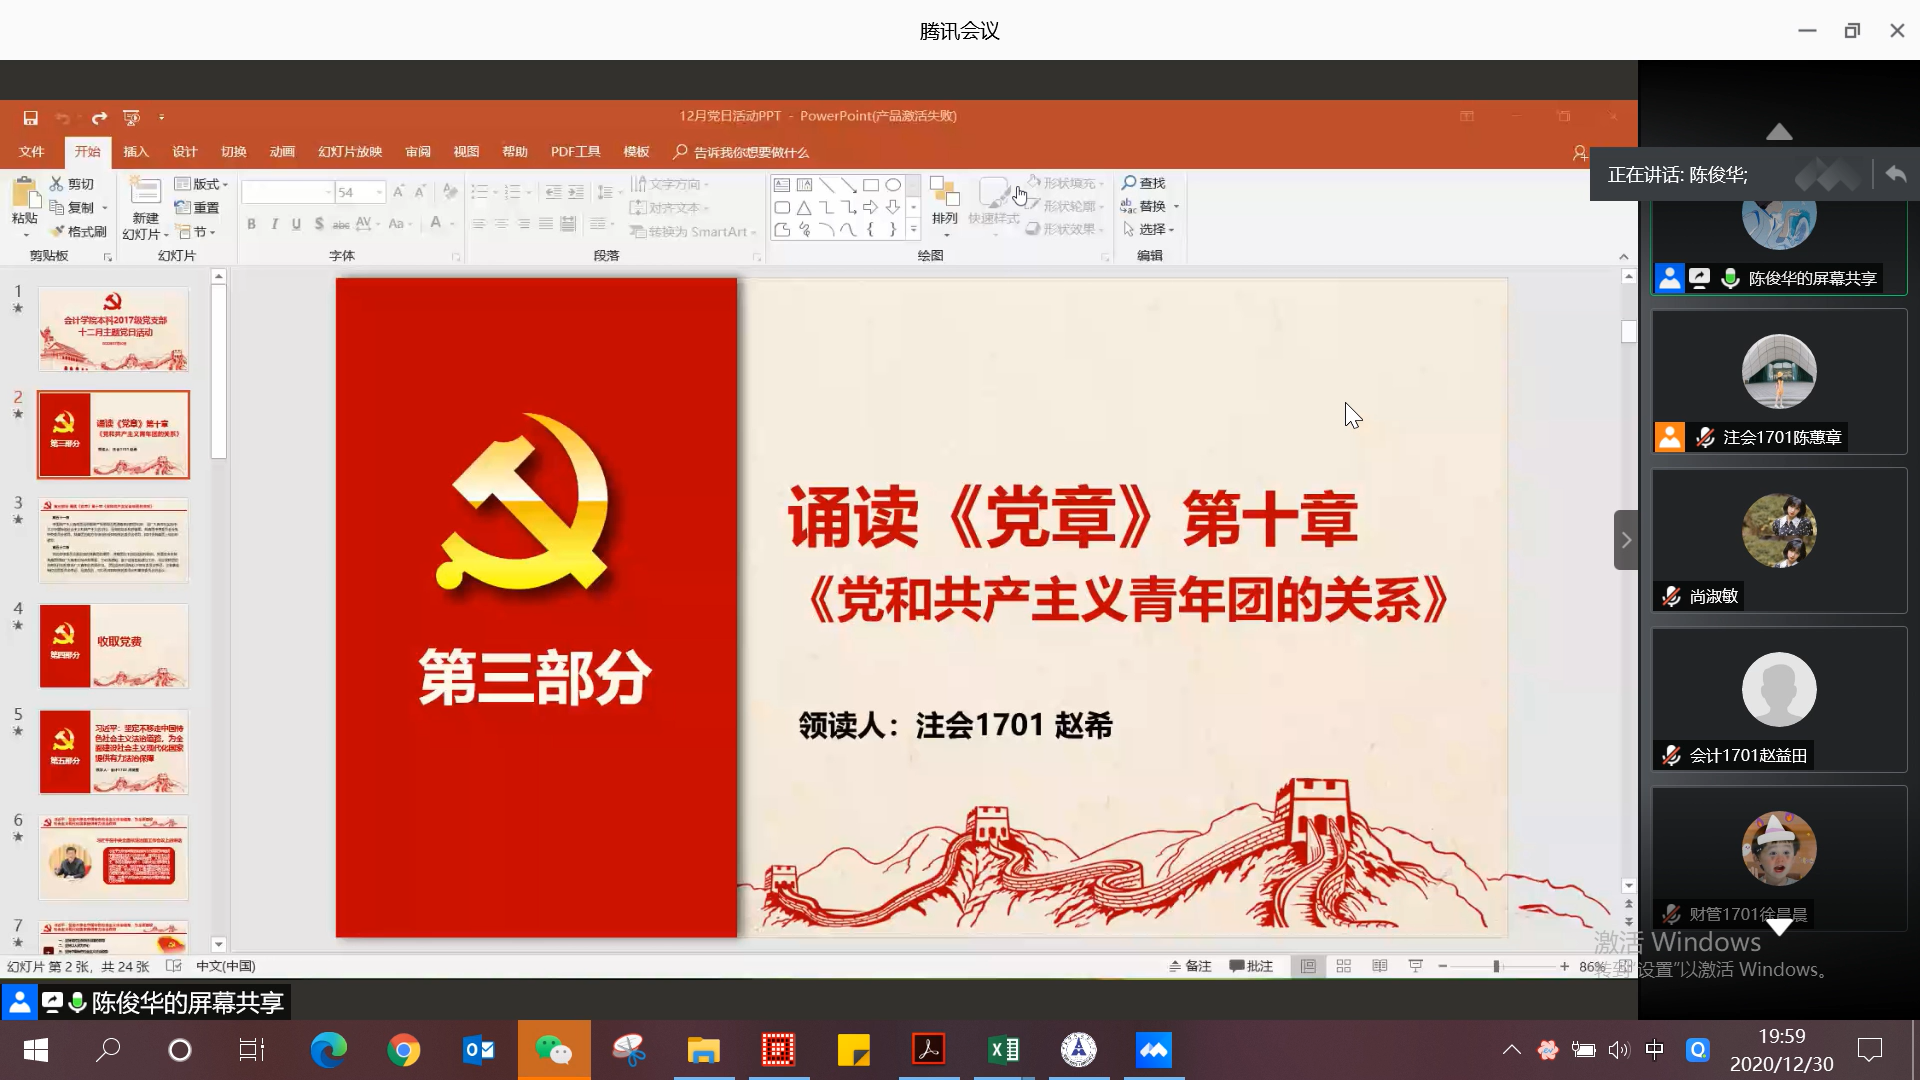1920x1080 pixels.
Task: Open the Windows Start button
Action: 36,1050
